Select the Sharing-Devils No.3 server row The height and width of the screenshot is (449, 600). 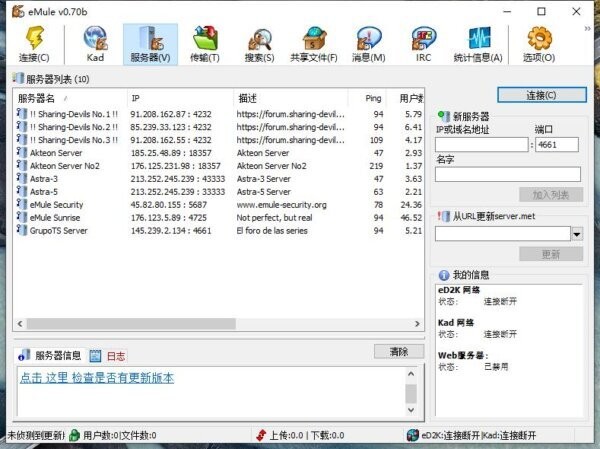[219, 140]
